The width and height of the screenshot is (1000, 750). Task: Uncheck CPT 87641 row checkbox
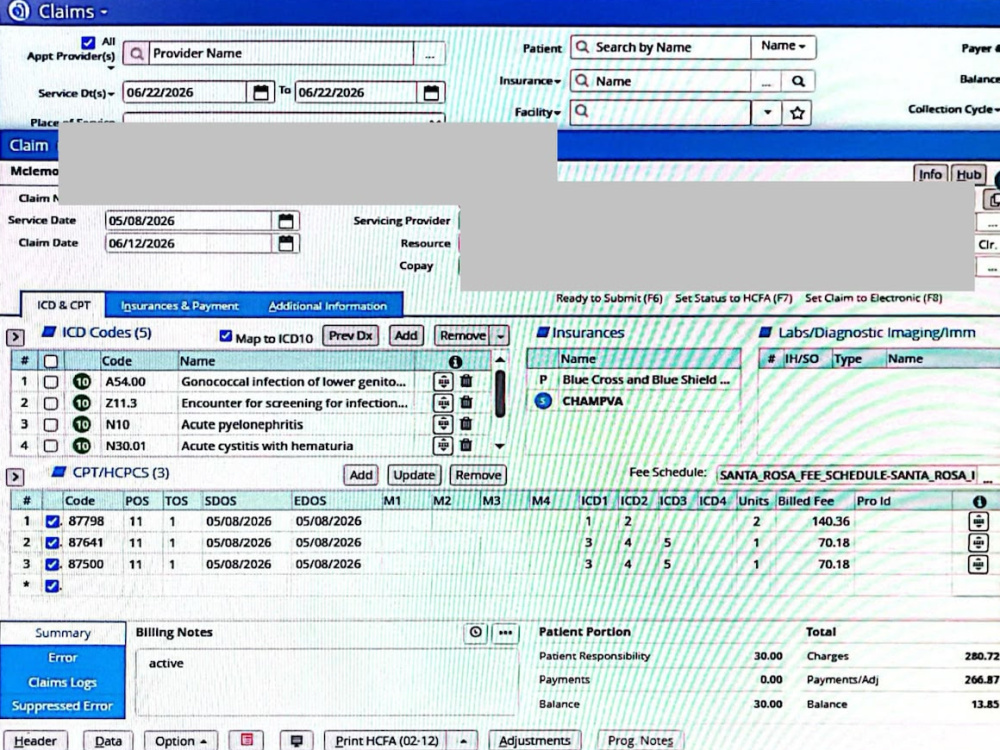(52, 543)
